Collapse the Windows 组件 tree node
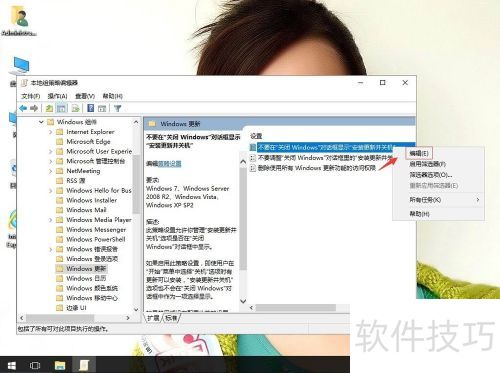500x373 pixels. click(x=41, y=122)
